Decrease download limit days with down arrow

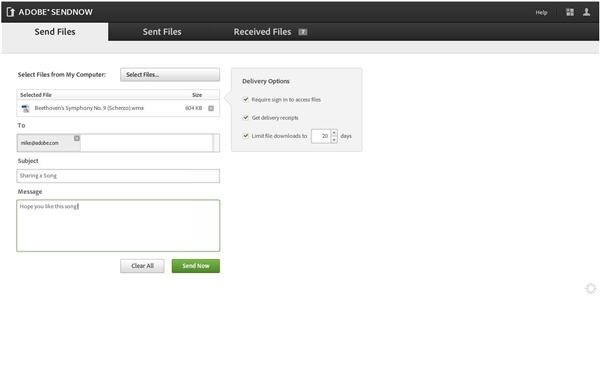click(x=334, y=140)
